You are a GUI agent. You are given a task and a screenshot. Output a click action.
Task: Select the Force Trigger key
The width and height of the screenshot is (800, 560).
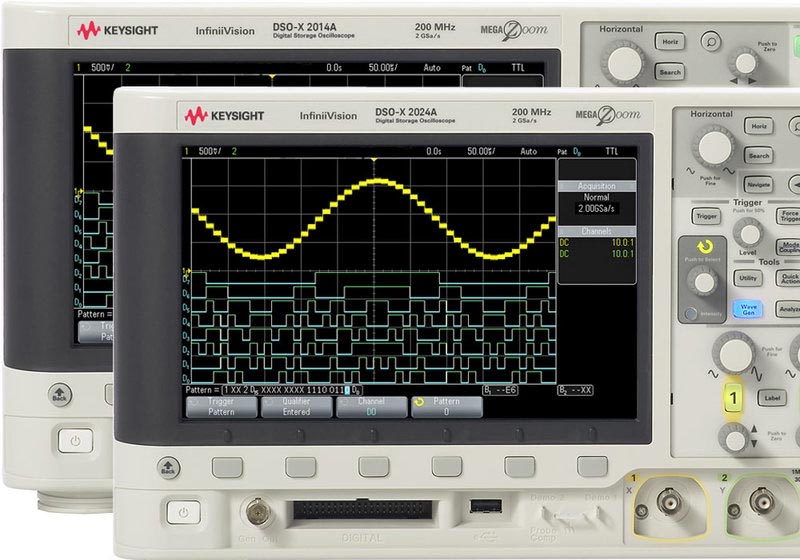click(x=788, y=216)
